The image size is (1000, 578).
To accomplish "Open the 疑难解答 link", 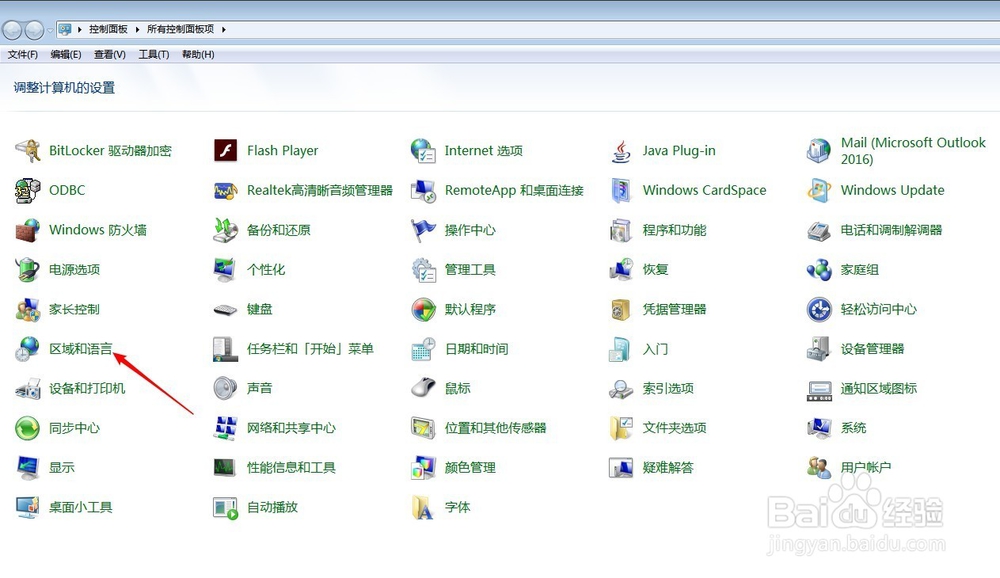I will [x=668, y=467].
